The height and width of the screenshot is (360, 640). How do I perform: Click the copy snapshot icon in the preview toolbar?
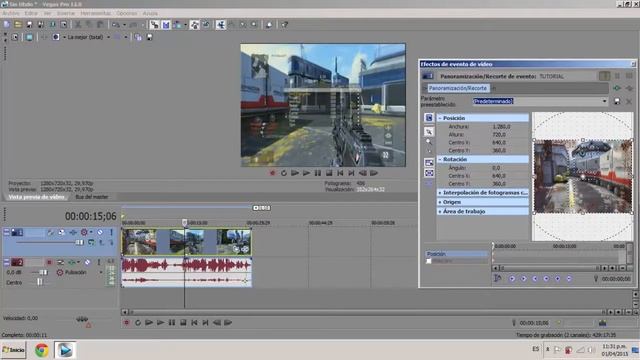coord(138,37)
